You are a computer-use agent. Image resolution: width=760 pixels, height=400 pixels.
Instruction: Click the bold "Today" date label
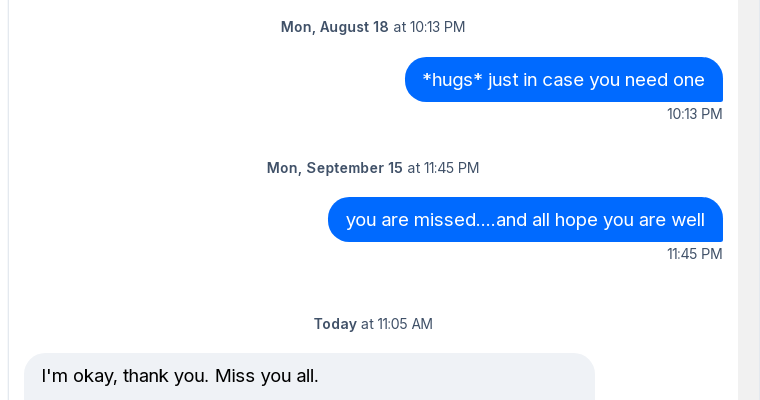[x=335, y=324]
